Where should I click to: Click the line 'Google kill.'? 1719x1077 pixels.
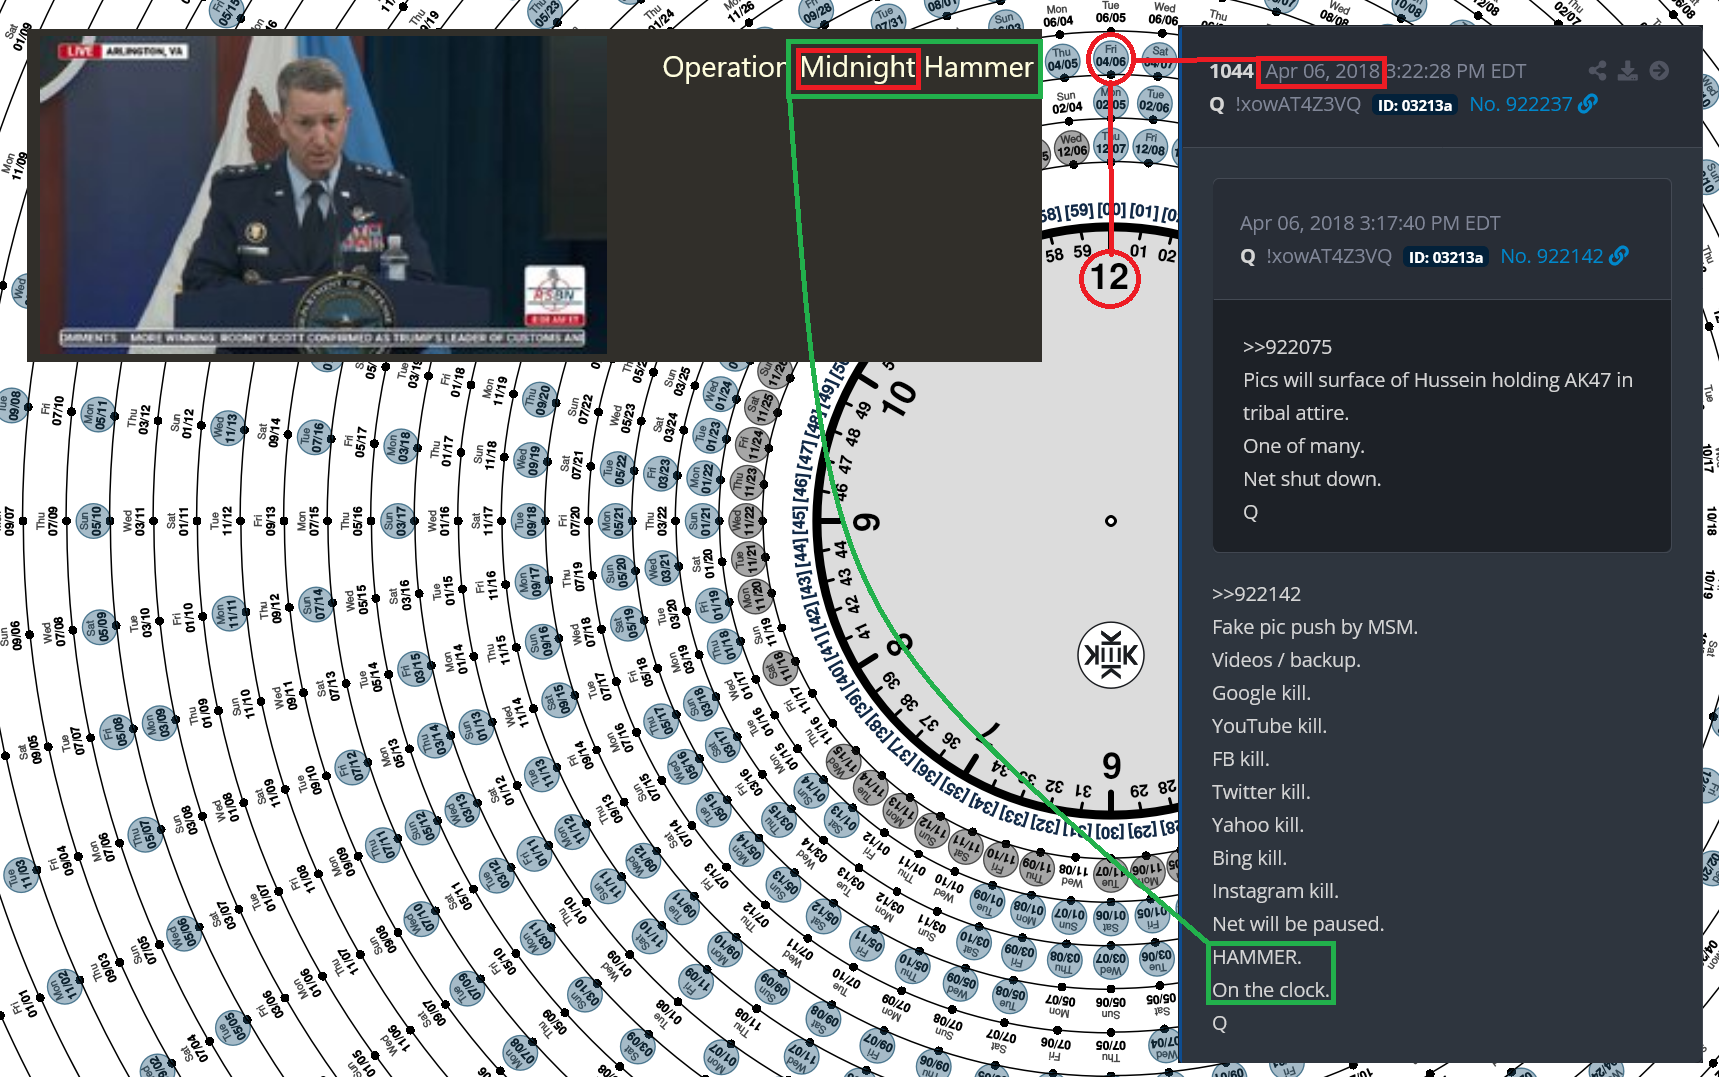pos(1261,693)
